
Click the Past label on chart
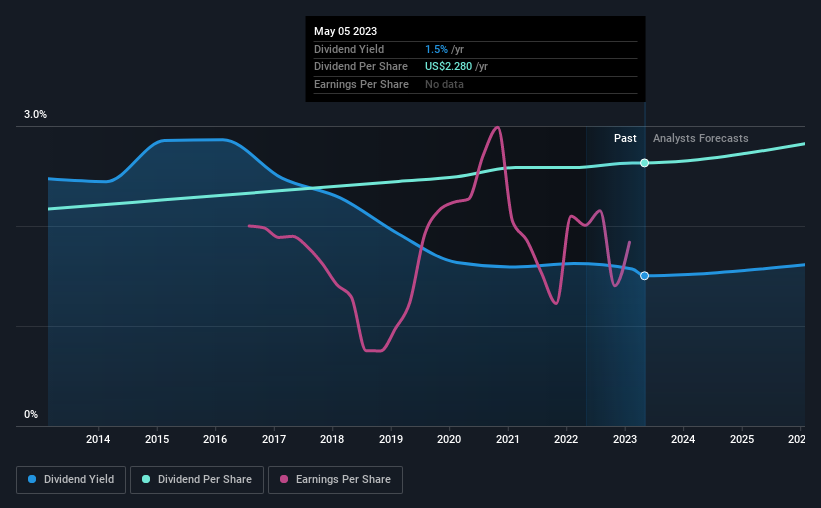click(x=625, y=138)
